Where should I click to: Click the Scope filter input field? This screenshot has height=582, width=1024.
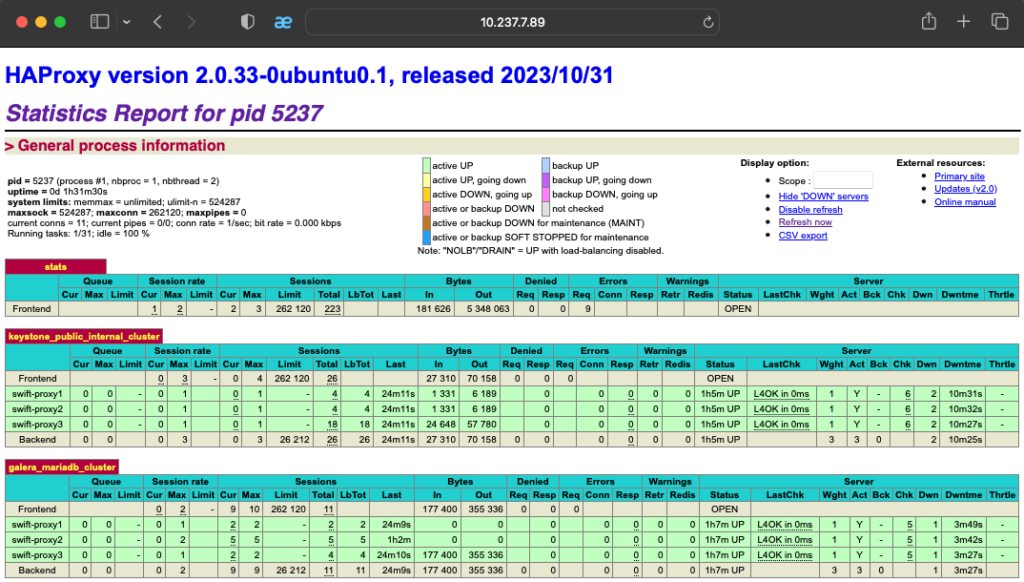coord(842,180)
